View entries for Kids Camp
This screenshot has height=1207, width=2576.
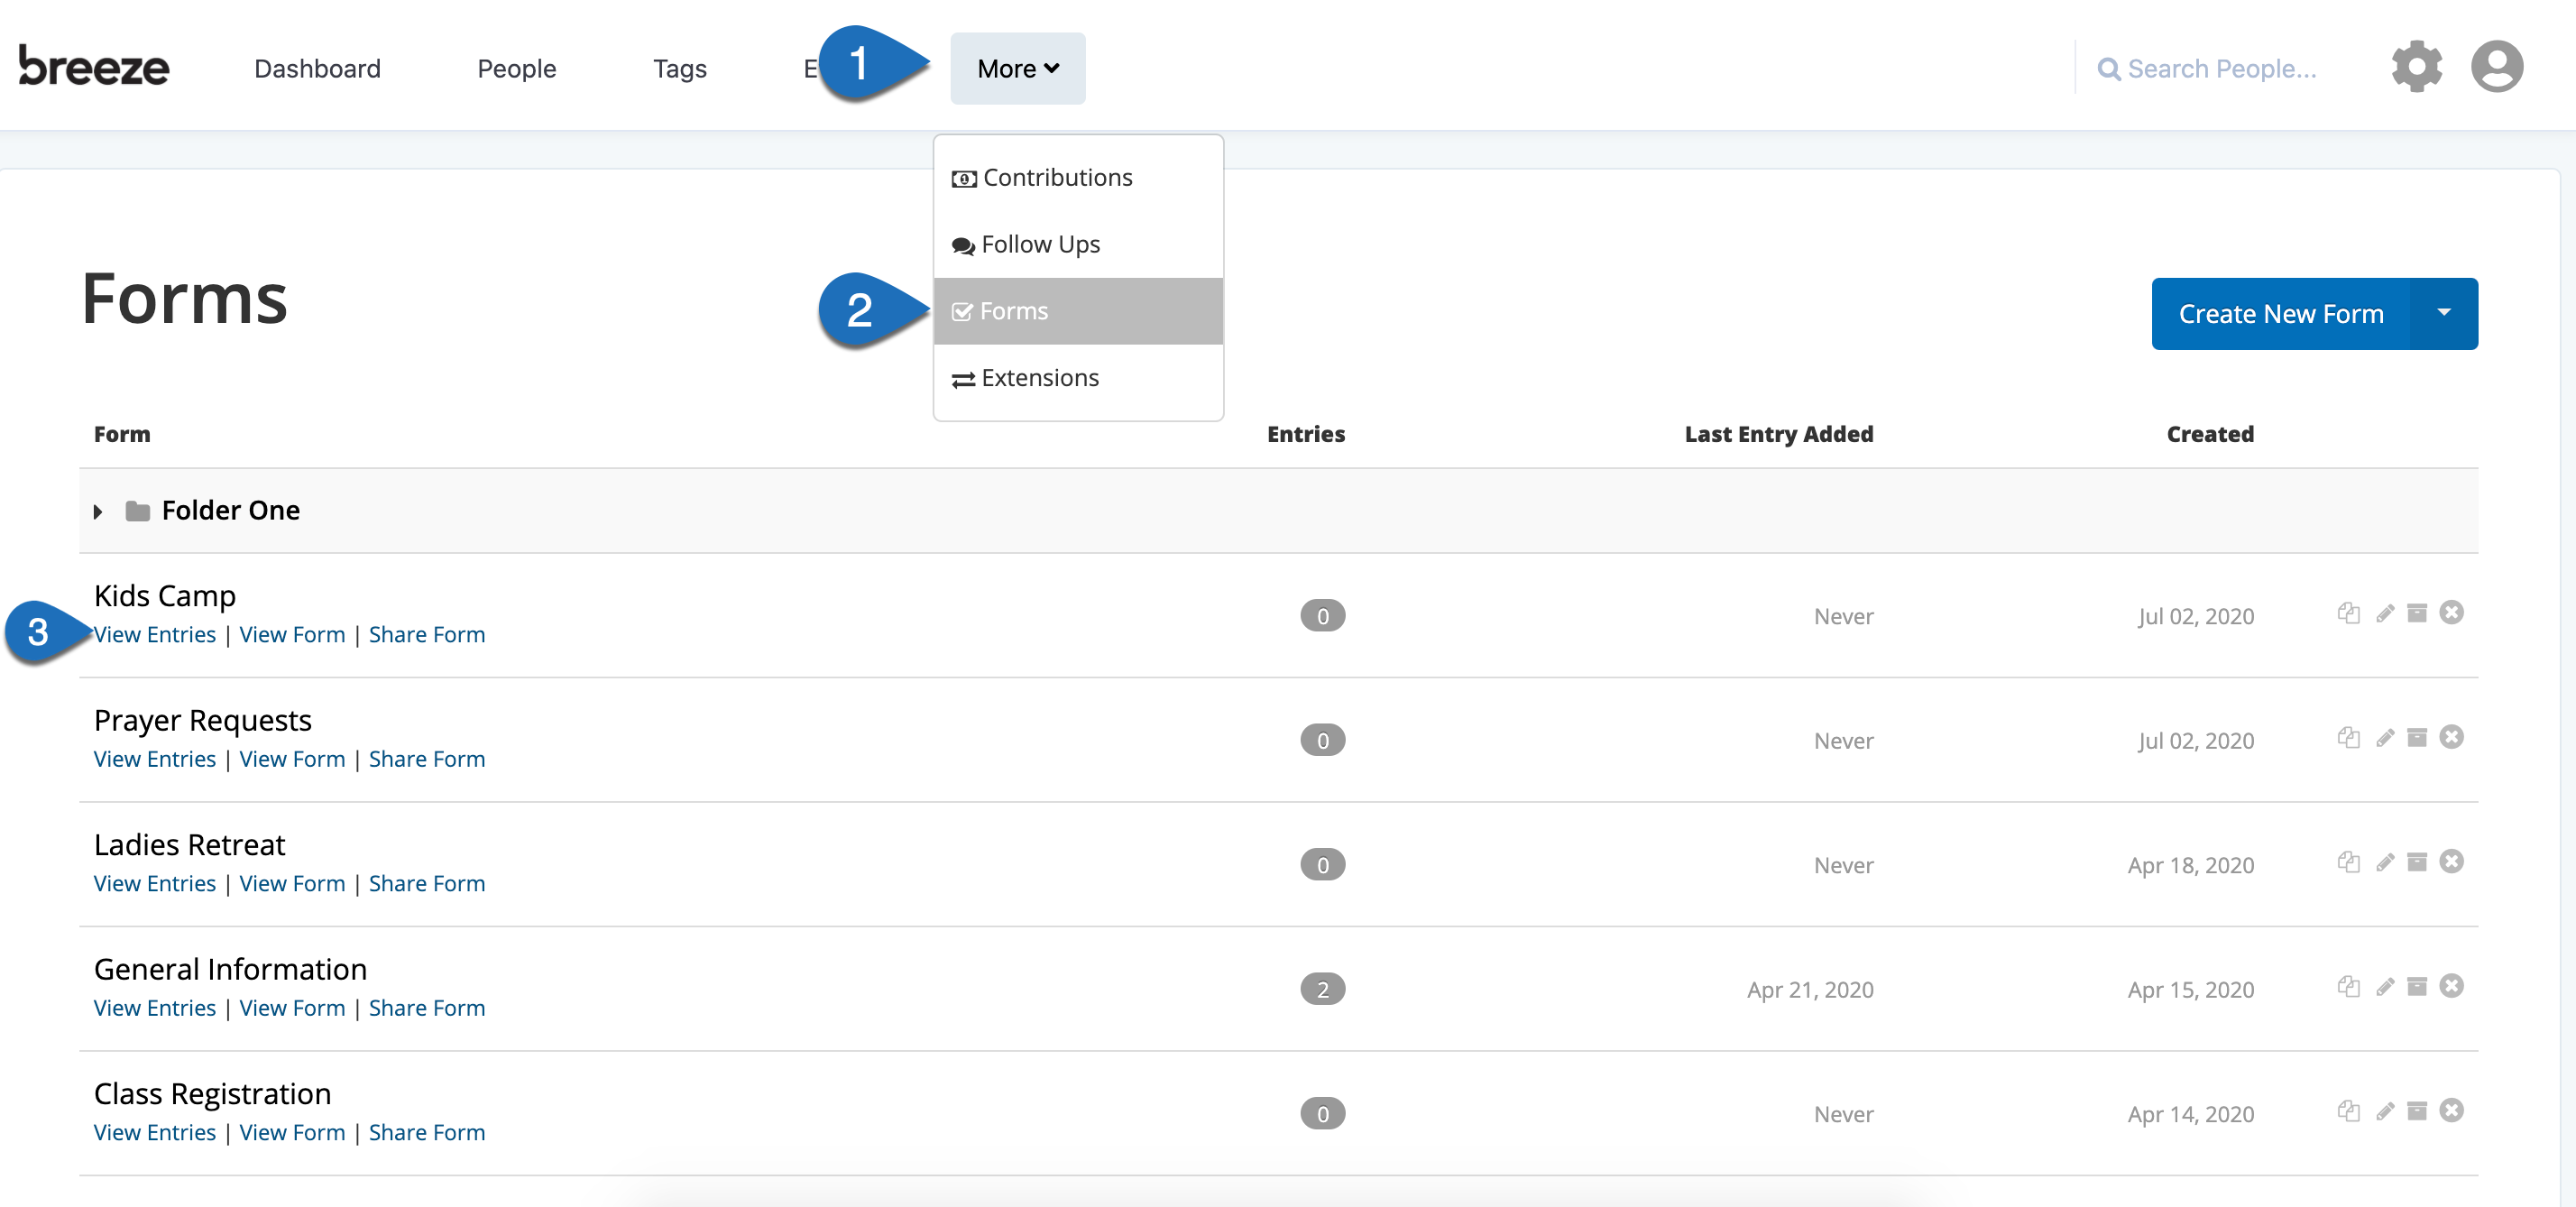click(x=155, y=635)
